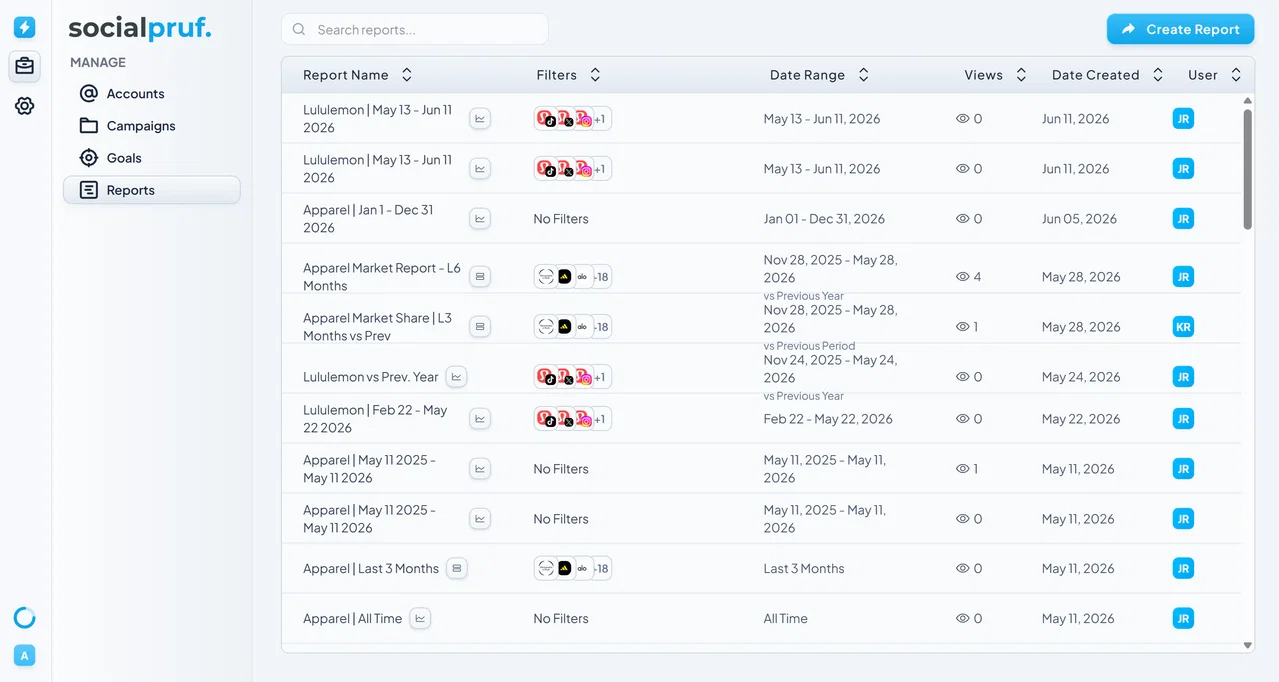Click 'No Filters' in the 'Apparel | Jan 1 - Dec 31 2026' row
Screen dimensions: 1279x682
click(x=561, y=219)
